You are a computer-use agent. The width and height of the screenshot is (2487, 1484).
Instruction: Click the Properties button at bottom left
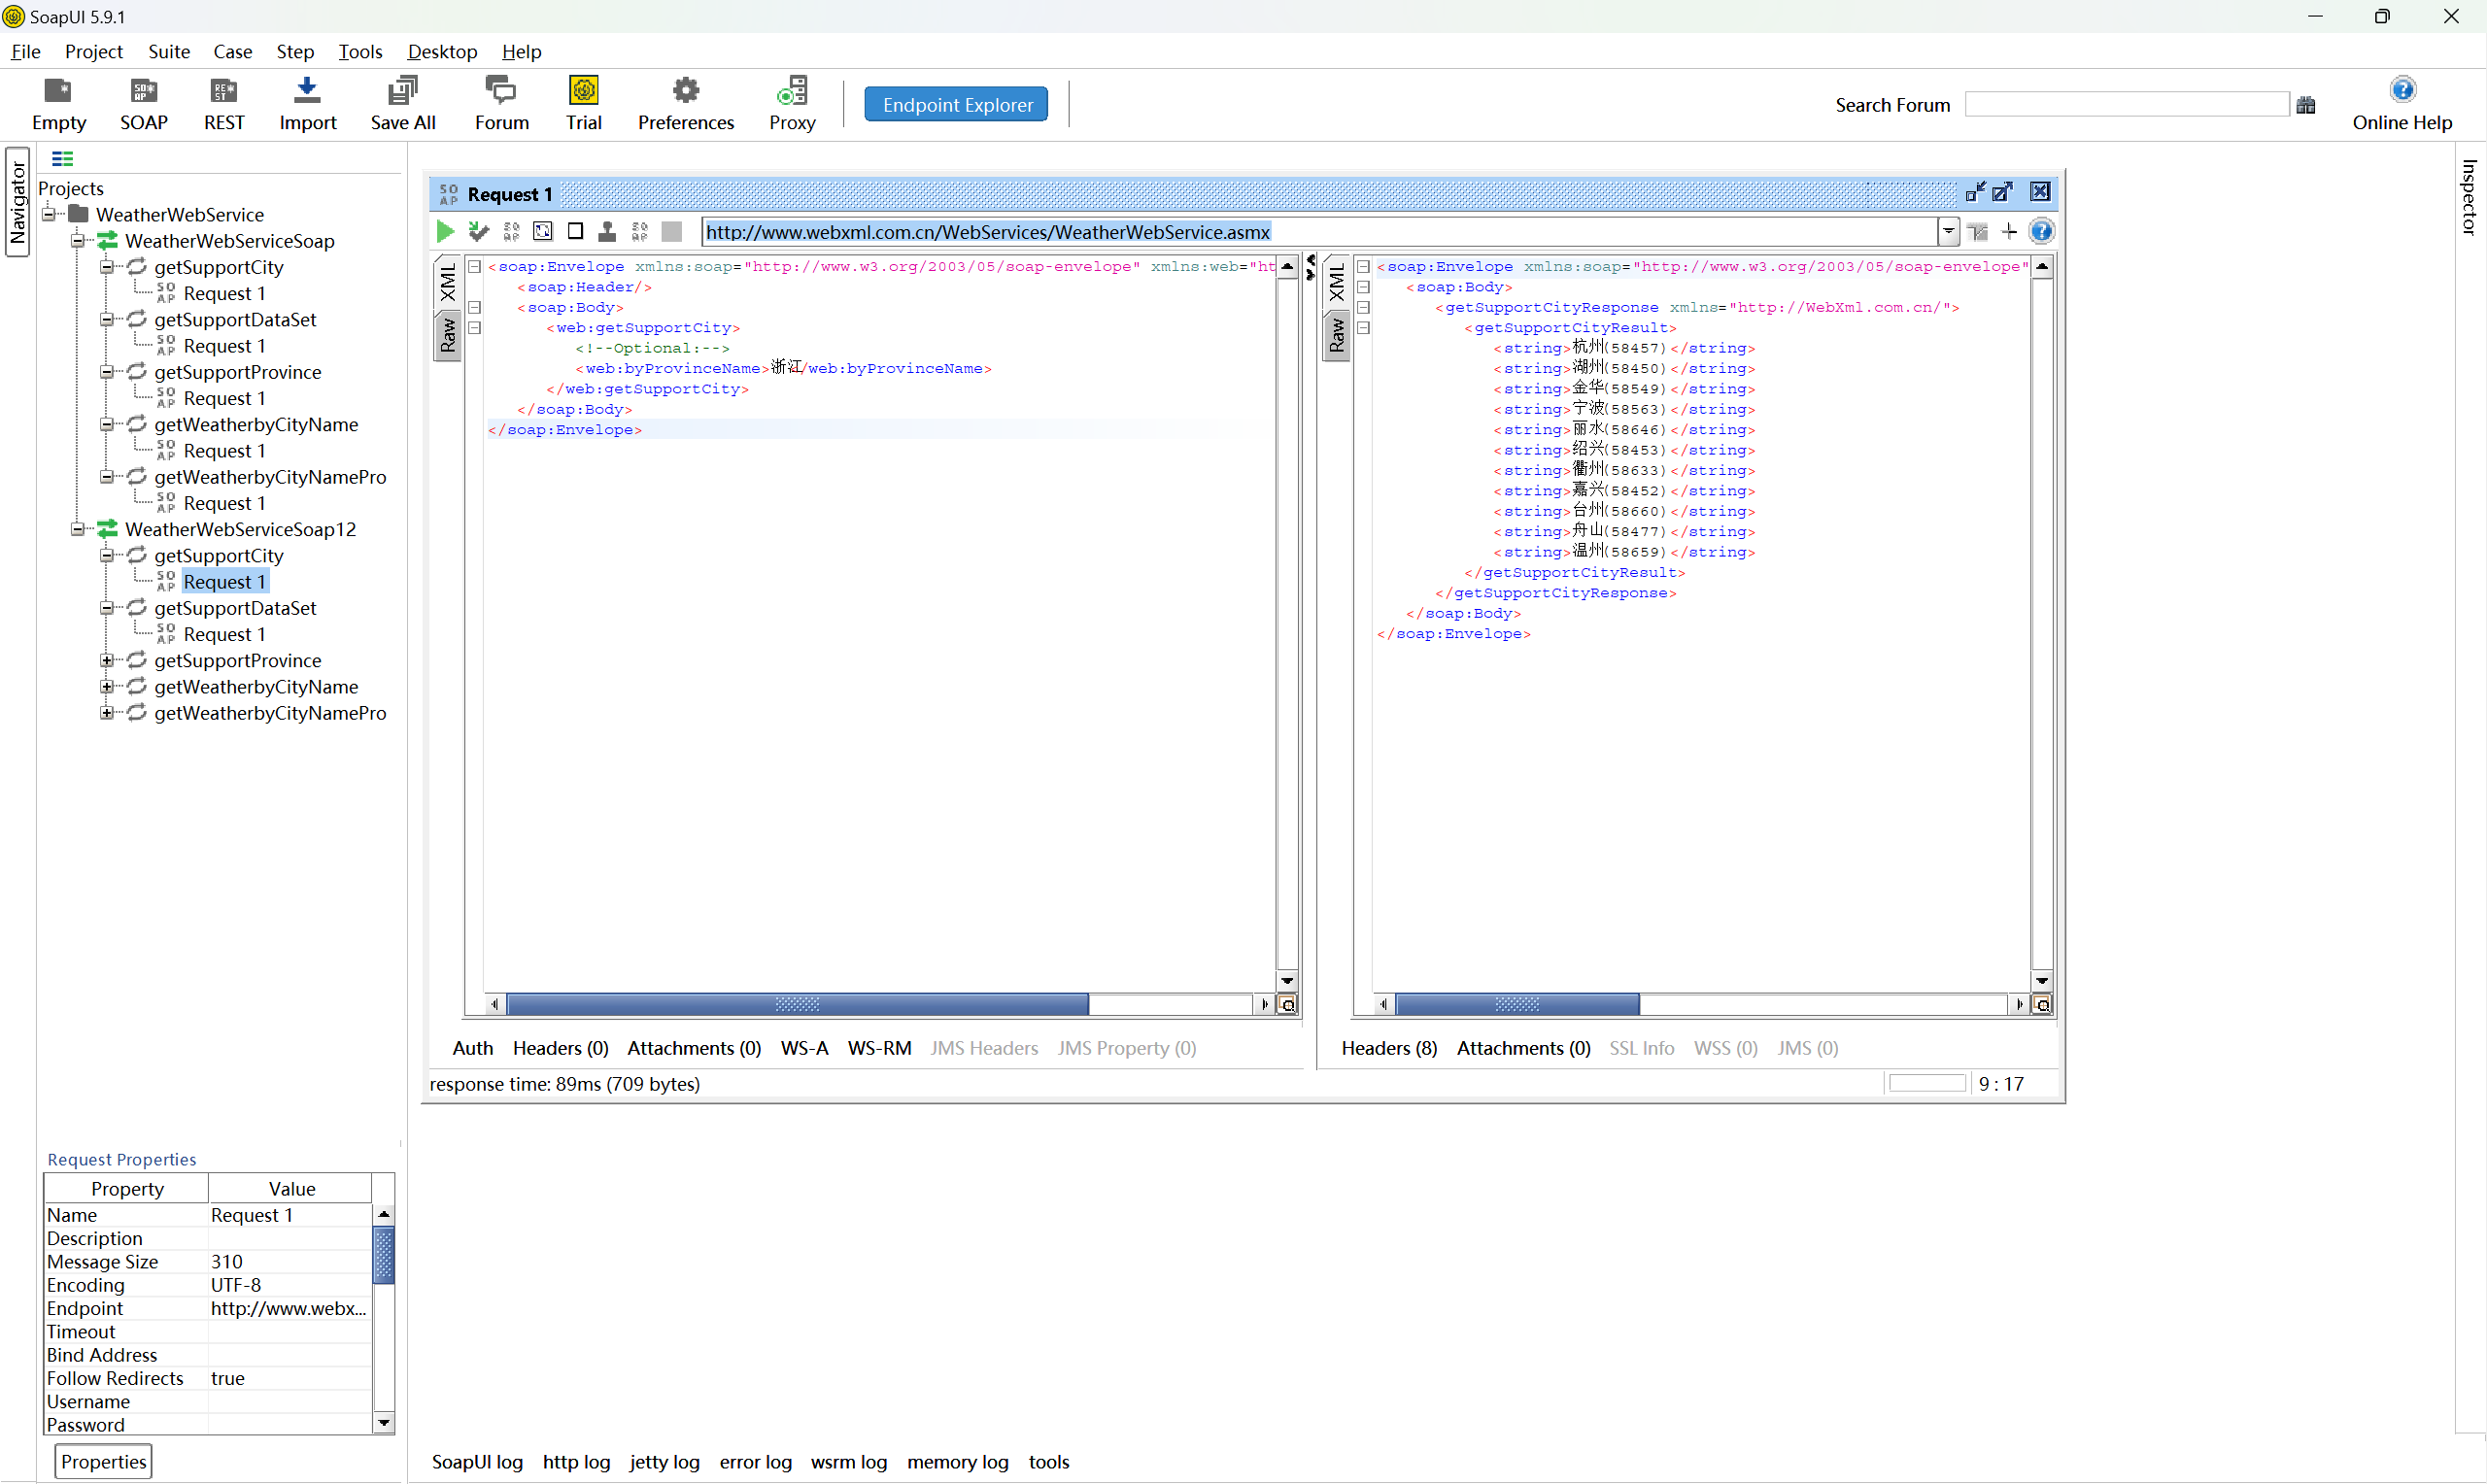coord(103,1461)
